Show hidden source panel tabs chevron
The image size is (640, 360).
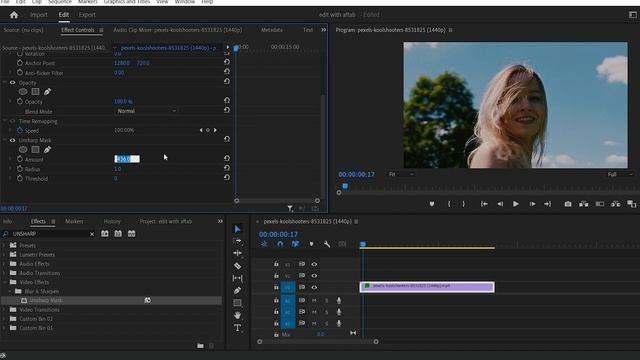coord(324,30)
